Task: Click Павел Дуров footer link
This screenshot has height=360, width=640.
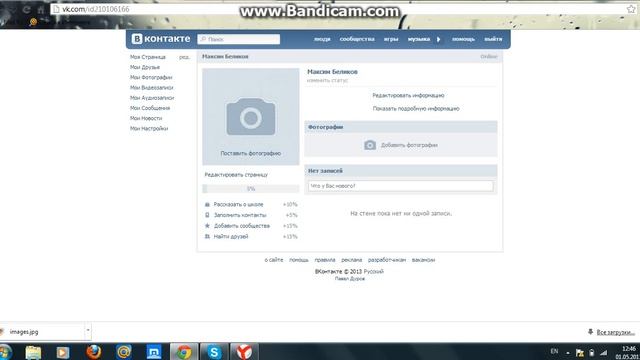Action: point(350,279)
